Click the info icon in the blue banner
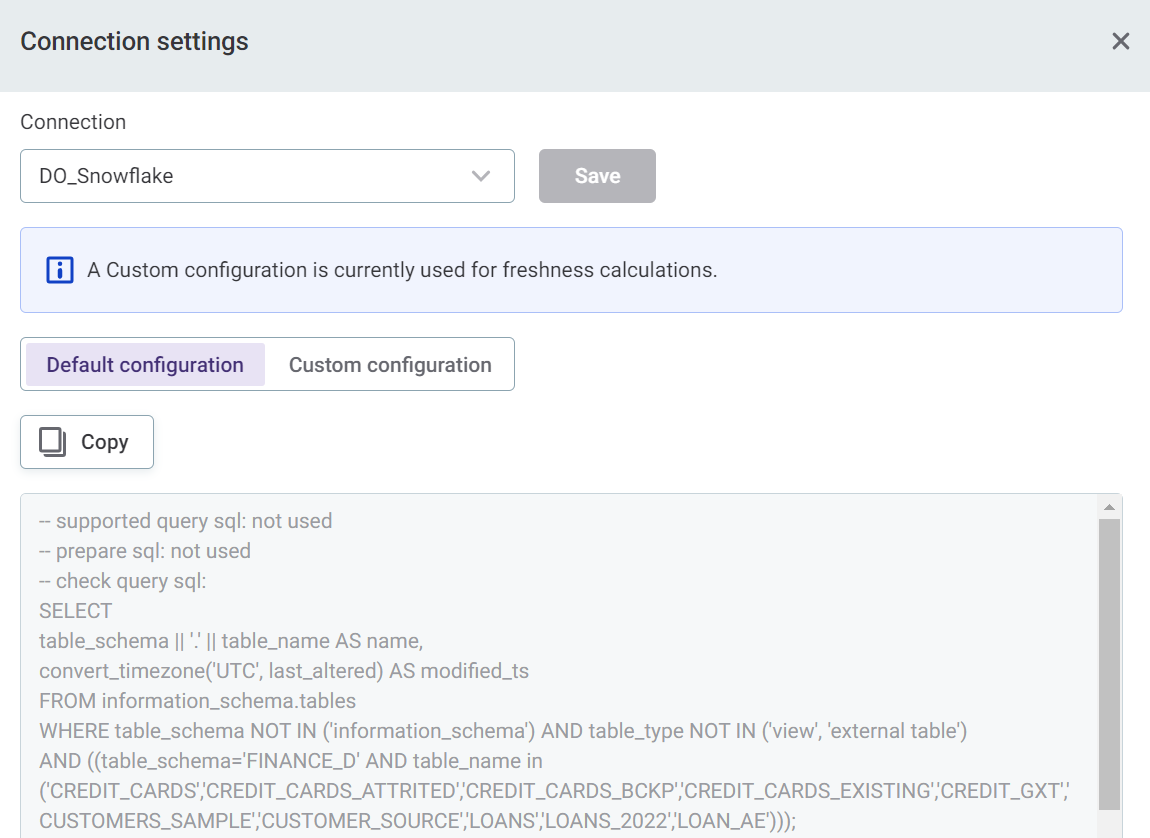This screenshot has height=838, width=1150. tap(60, 270)
